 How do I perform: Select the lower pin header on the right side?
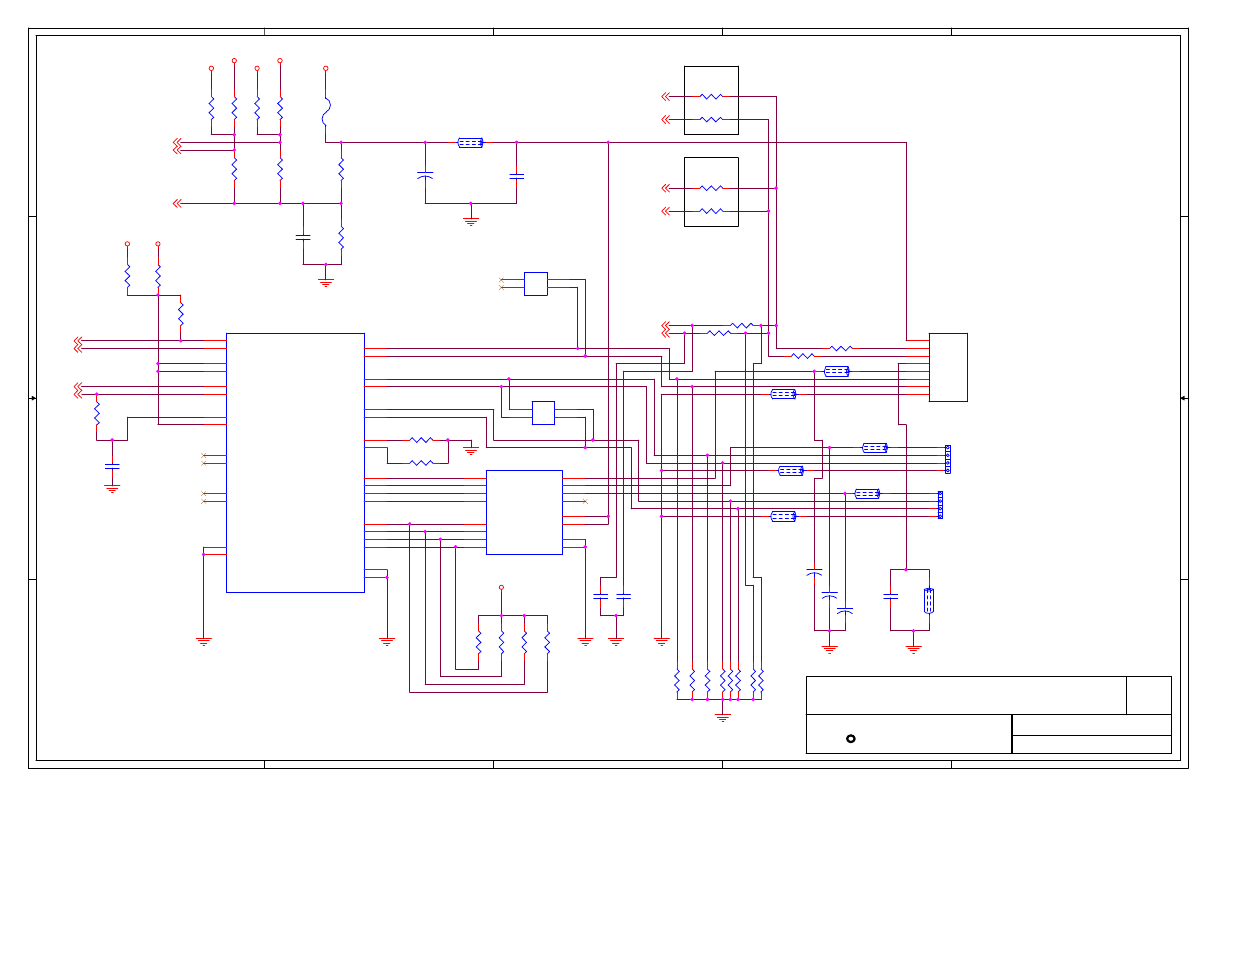[x=940, y=505]
